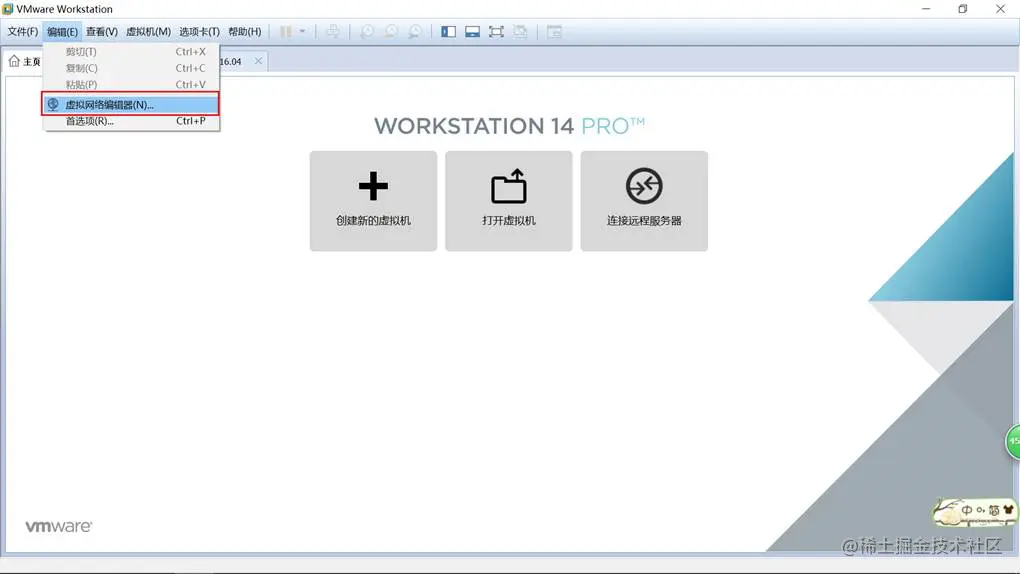Click the green floating circle widget
Viewport: 1020px width, 574px height.
point(1013,442)
